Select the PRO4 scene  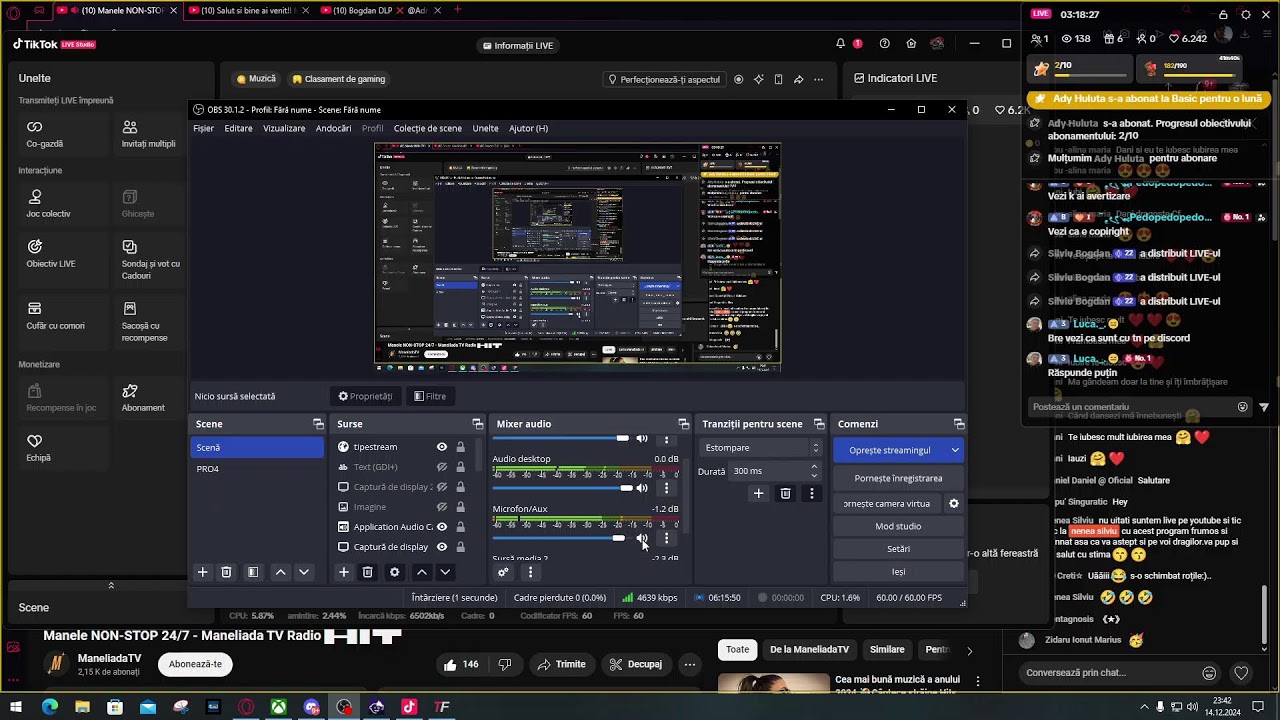[257, 469]
